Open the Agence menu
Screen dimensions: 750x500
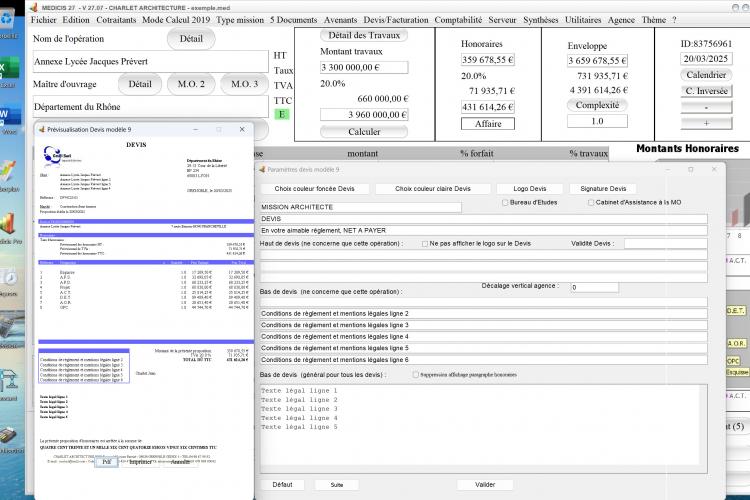[x=621, y=20]
